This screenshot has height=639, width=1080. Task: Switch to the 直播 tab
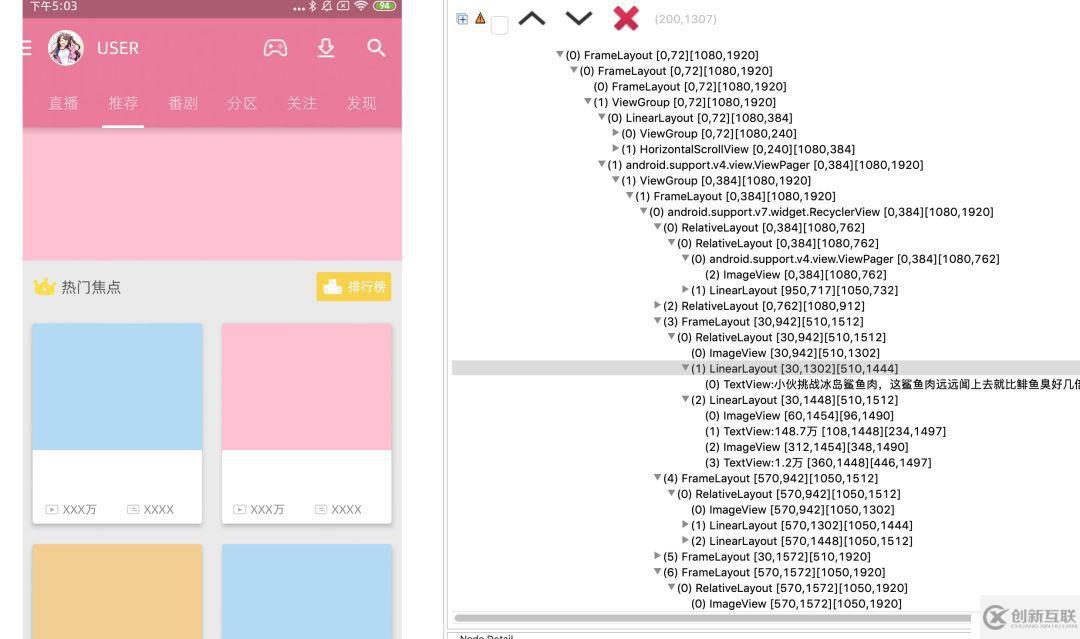[63, 103]
